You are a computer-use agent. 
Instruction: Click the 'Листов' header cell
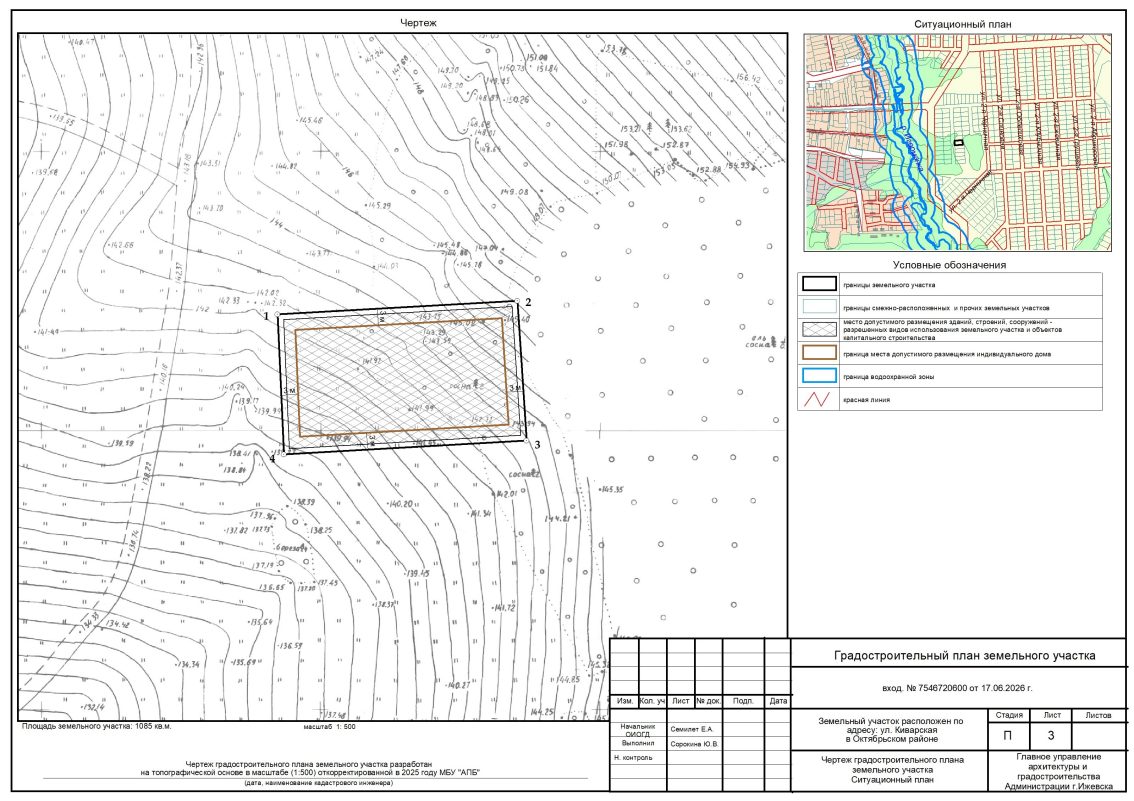[1098, 715]
